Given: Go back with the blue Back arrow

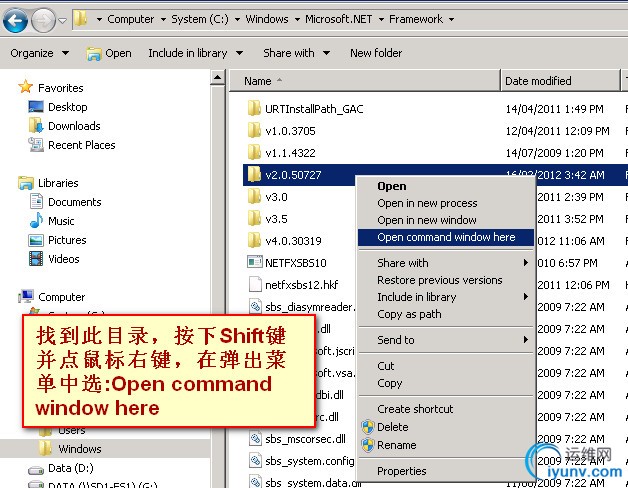Looking at the screenshot, I should point(15,20).
